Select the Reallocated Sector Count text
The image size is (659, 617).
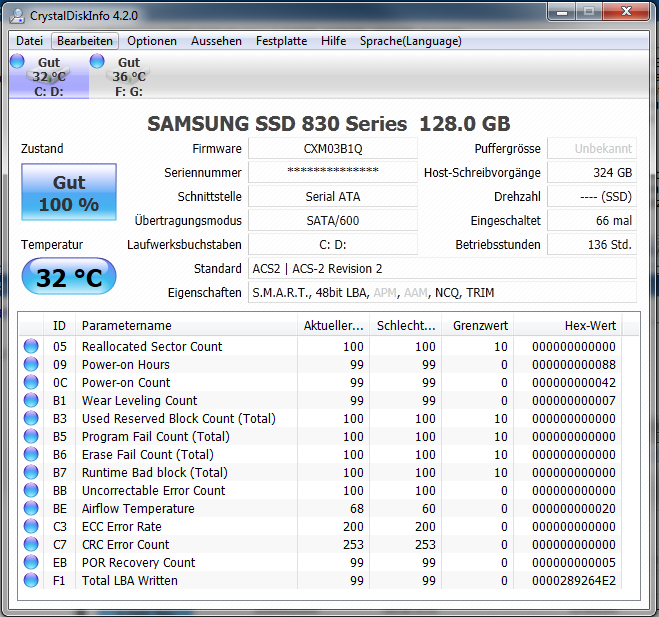pos(152,346)
